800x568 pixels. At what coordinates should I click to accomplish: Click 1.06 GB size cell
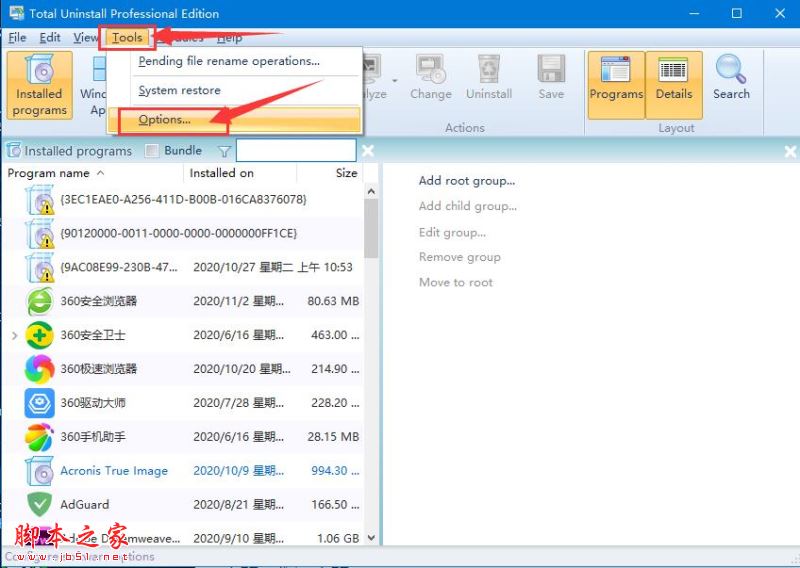coord(338,538)
